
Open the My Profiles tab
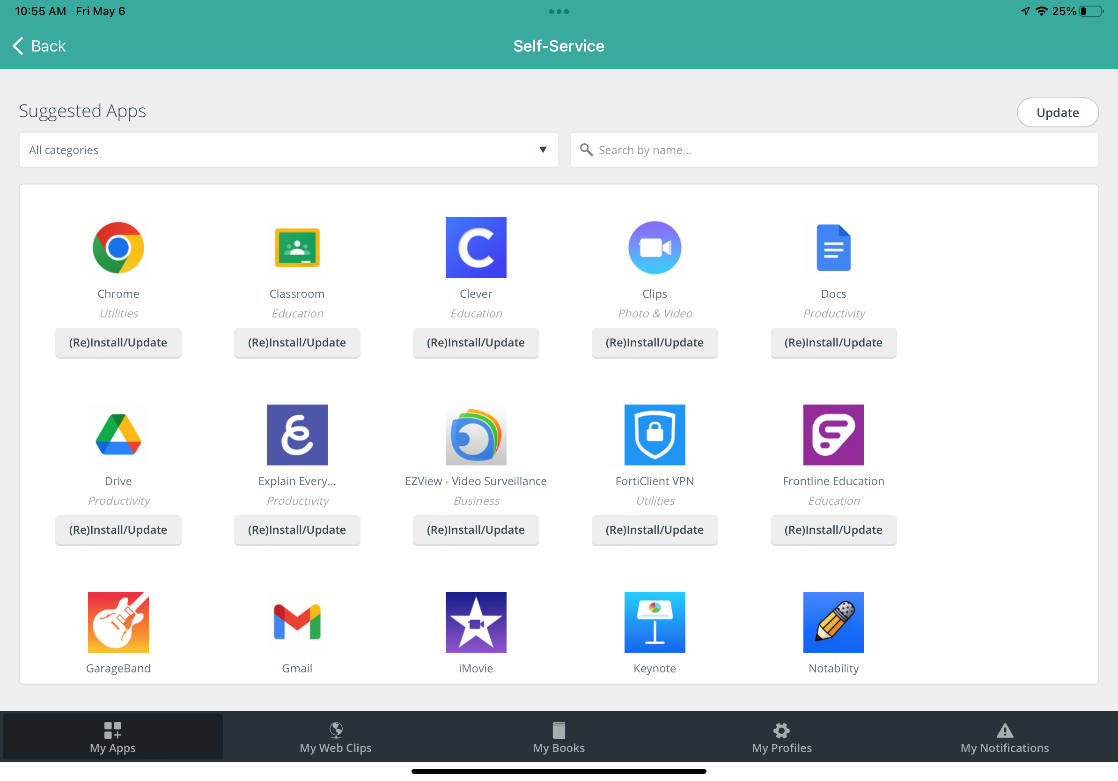coord(782,737)
